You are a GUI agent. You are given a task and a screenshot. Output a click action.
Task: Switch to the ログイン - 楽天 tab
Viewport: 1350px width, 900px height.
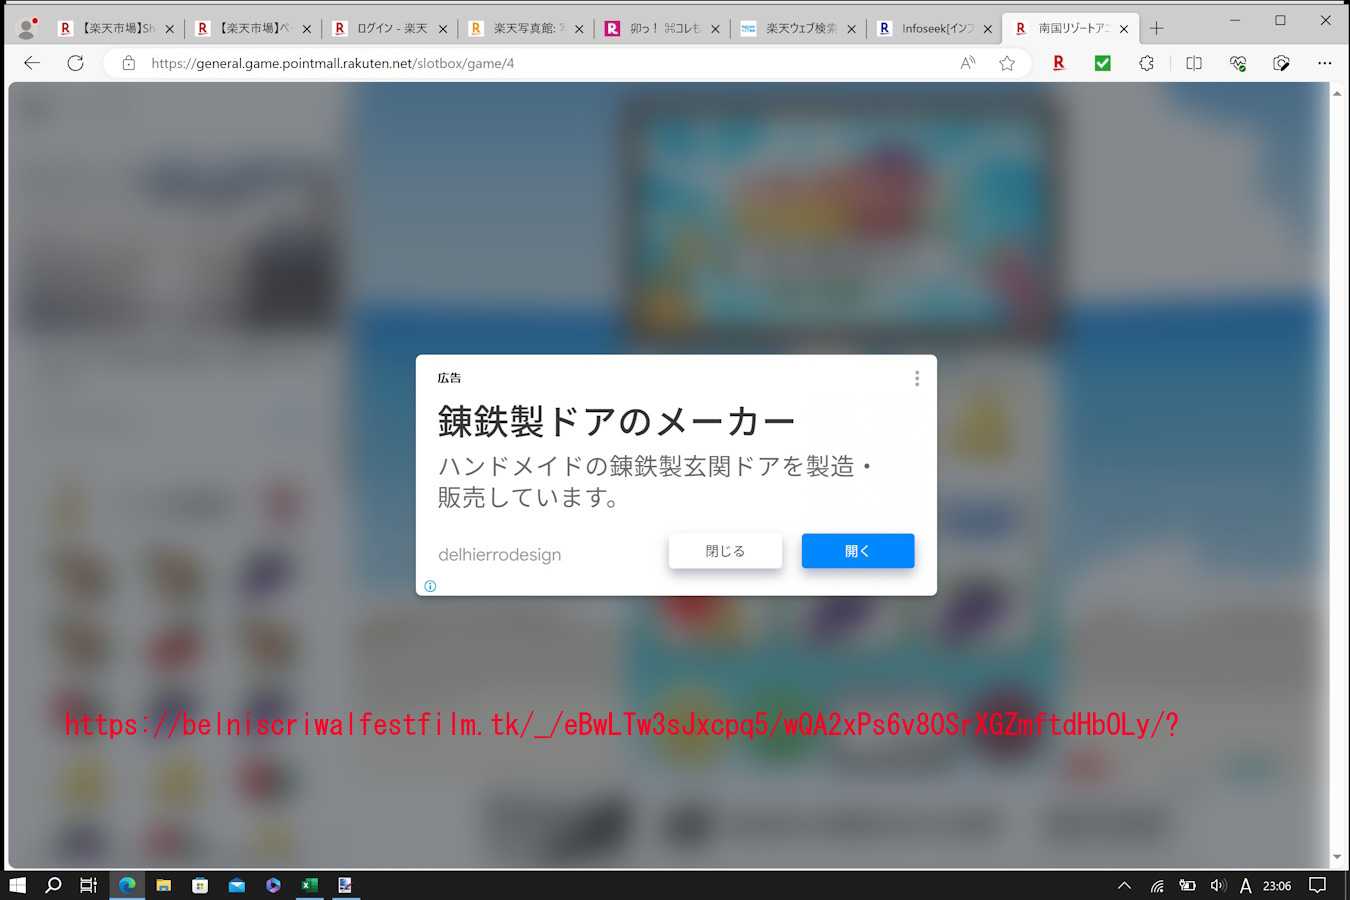[390, 29]
